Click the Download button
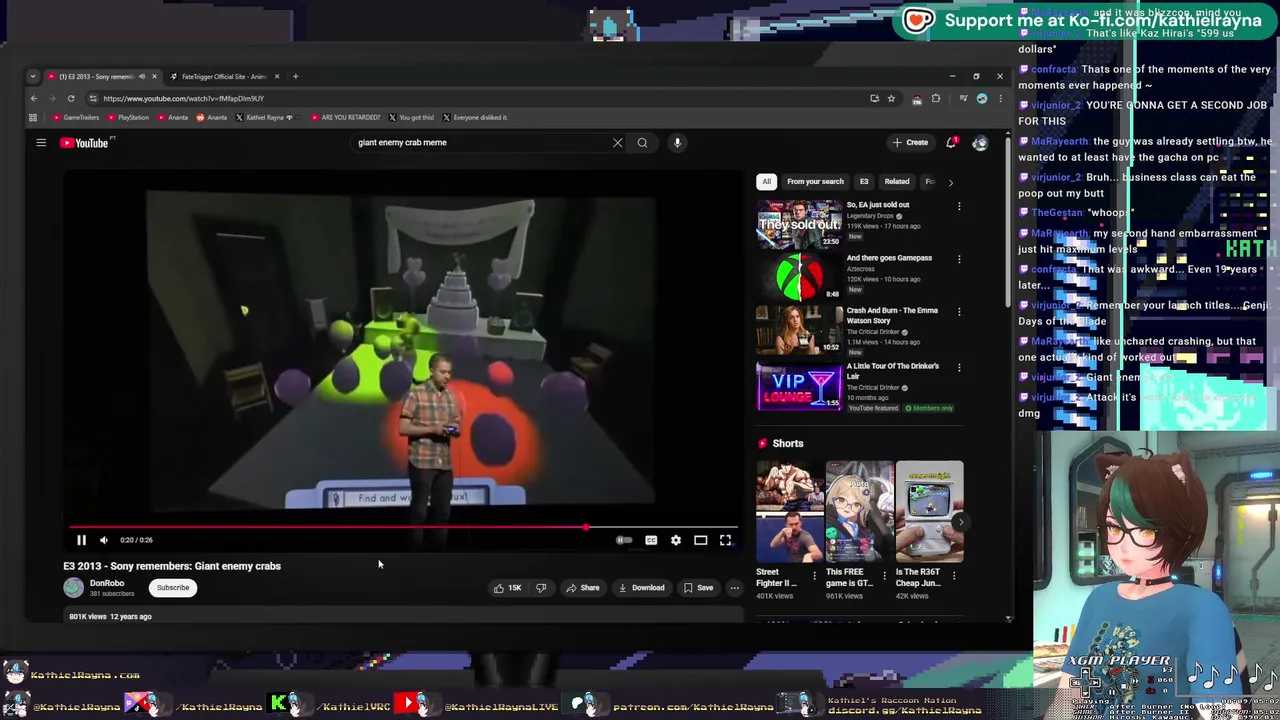 (x=641, y=588)
